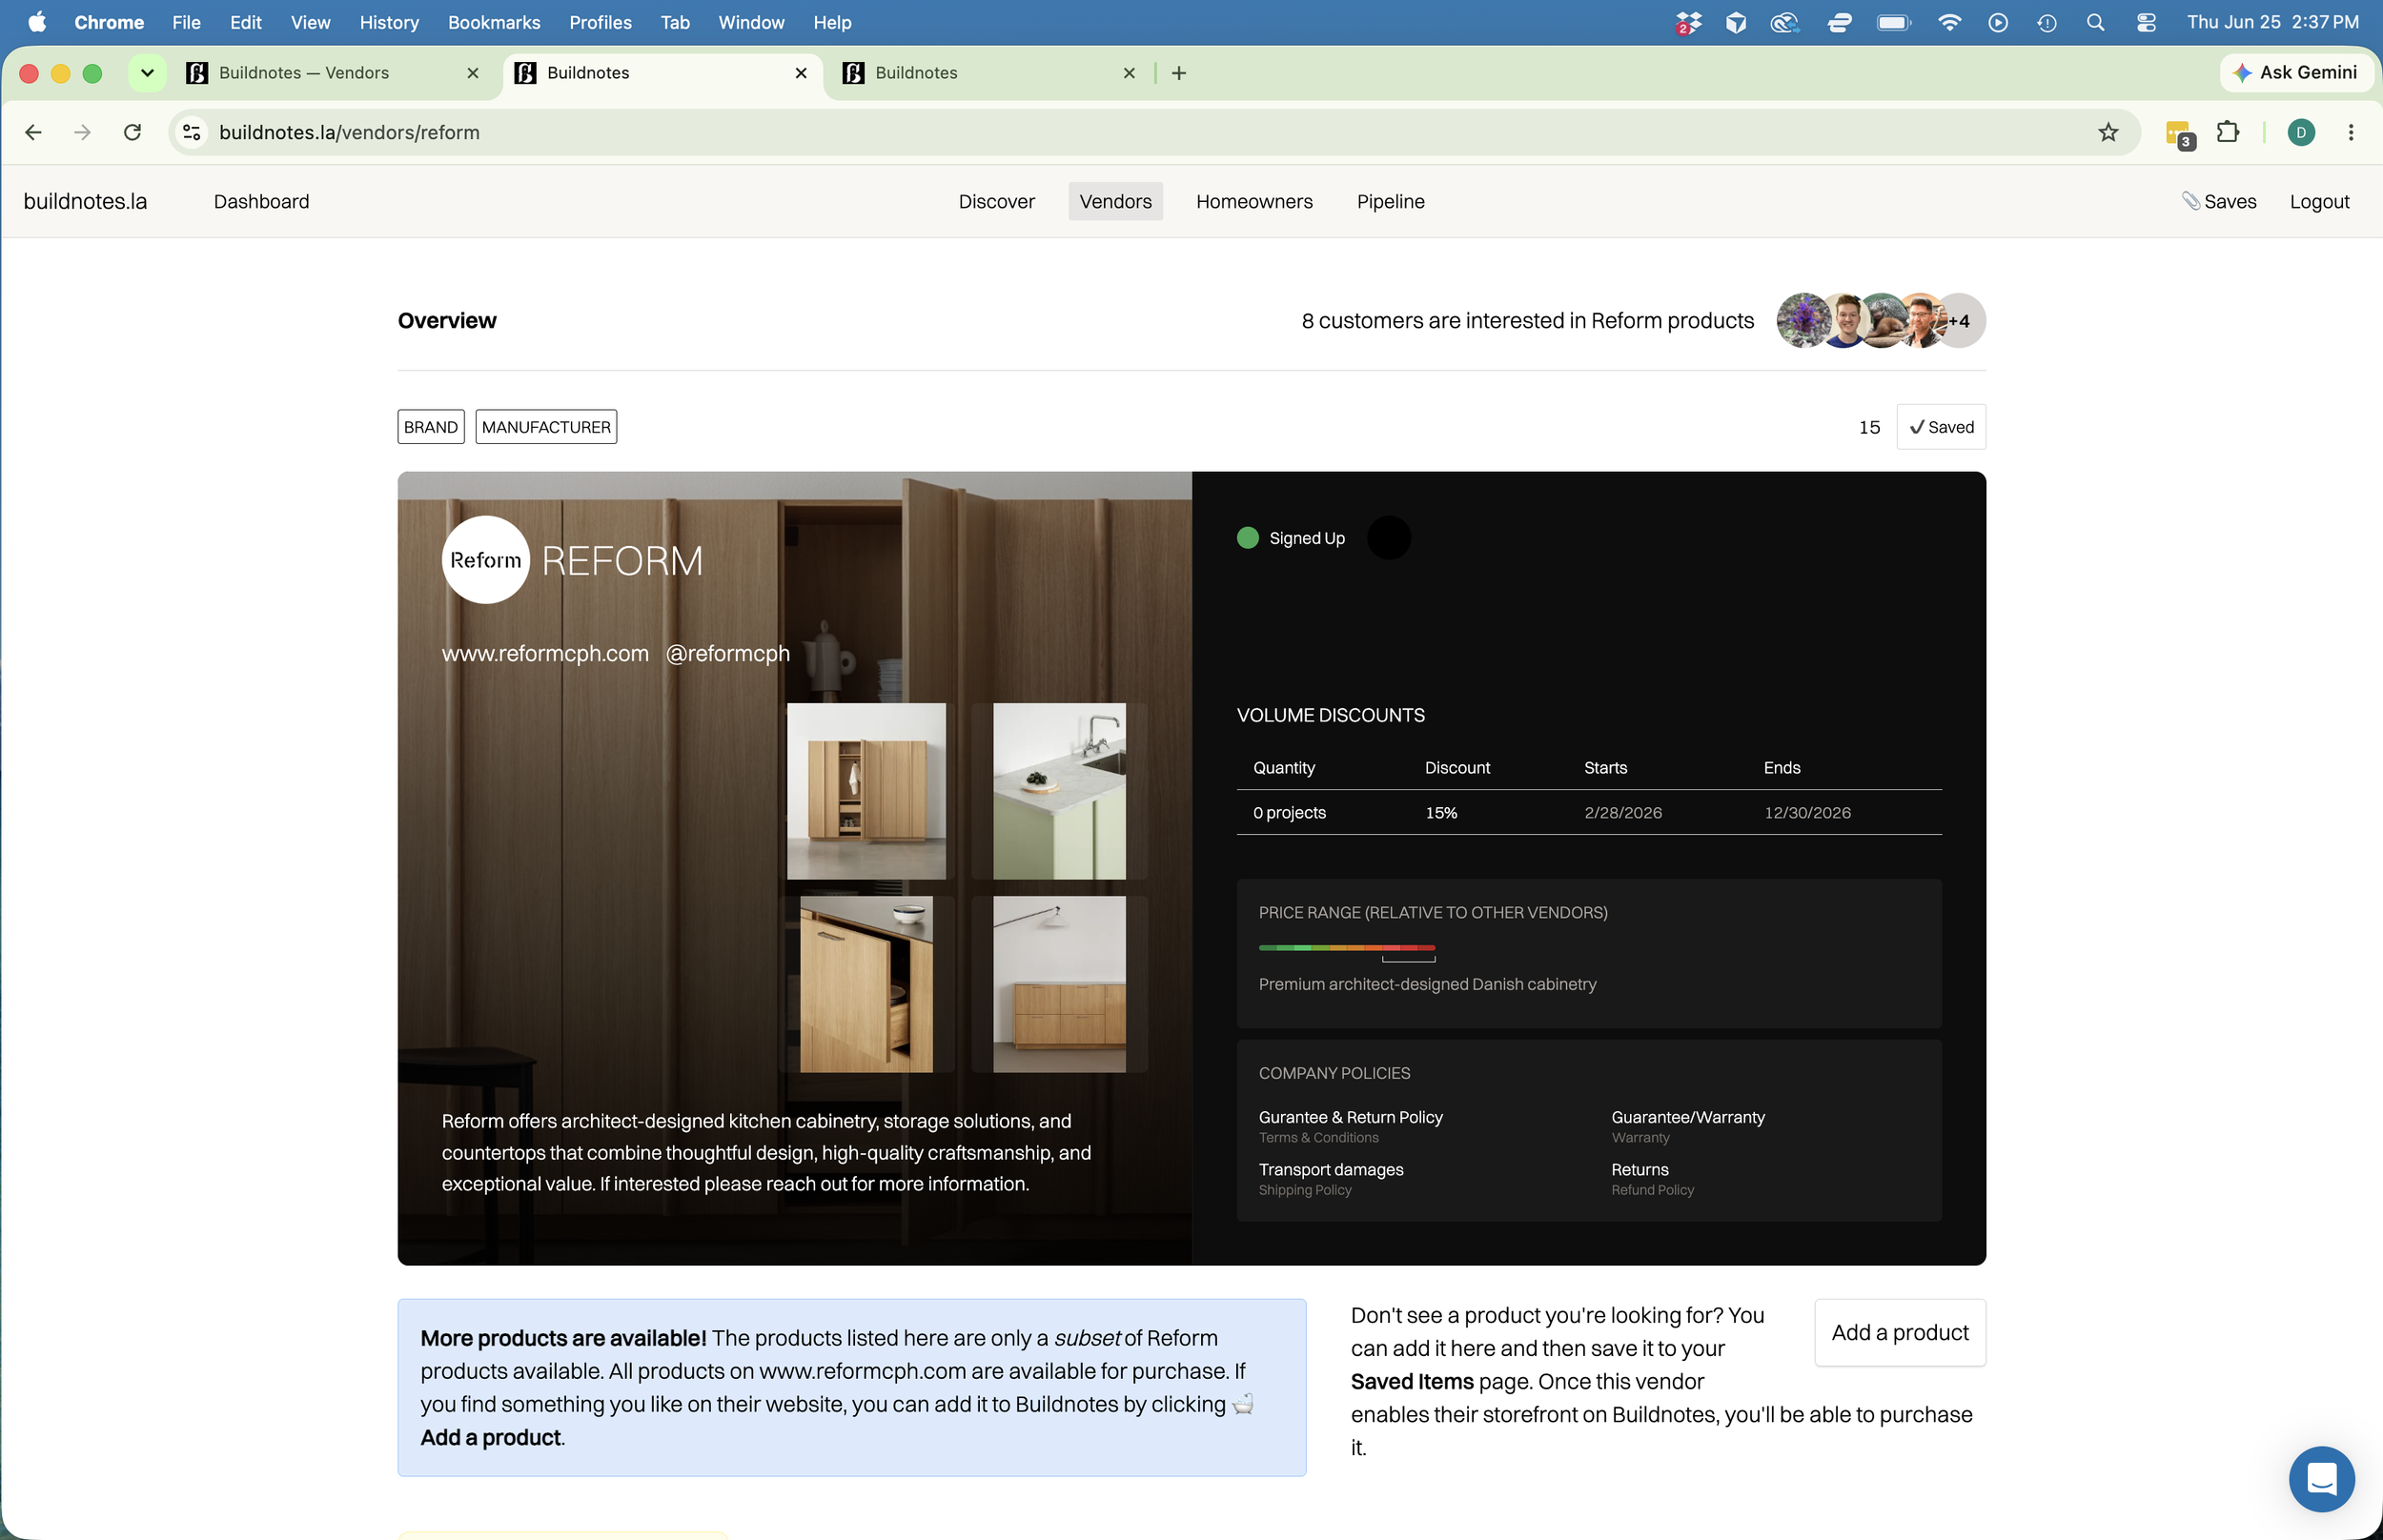
Task: Open the yellow extension with badge 3
Action: coord(2179,134)
